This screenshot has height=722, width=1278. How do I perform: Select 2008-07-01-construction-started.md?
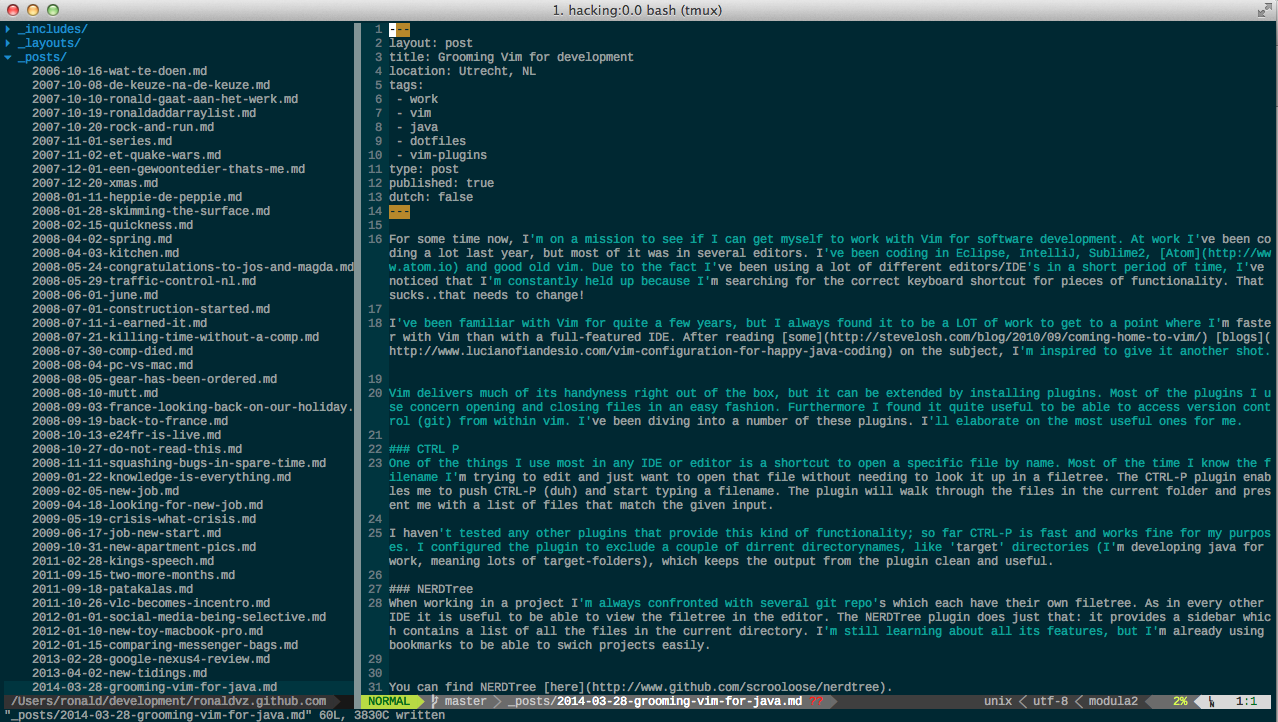[151, 309]
